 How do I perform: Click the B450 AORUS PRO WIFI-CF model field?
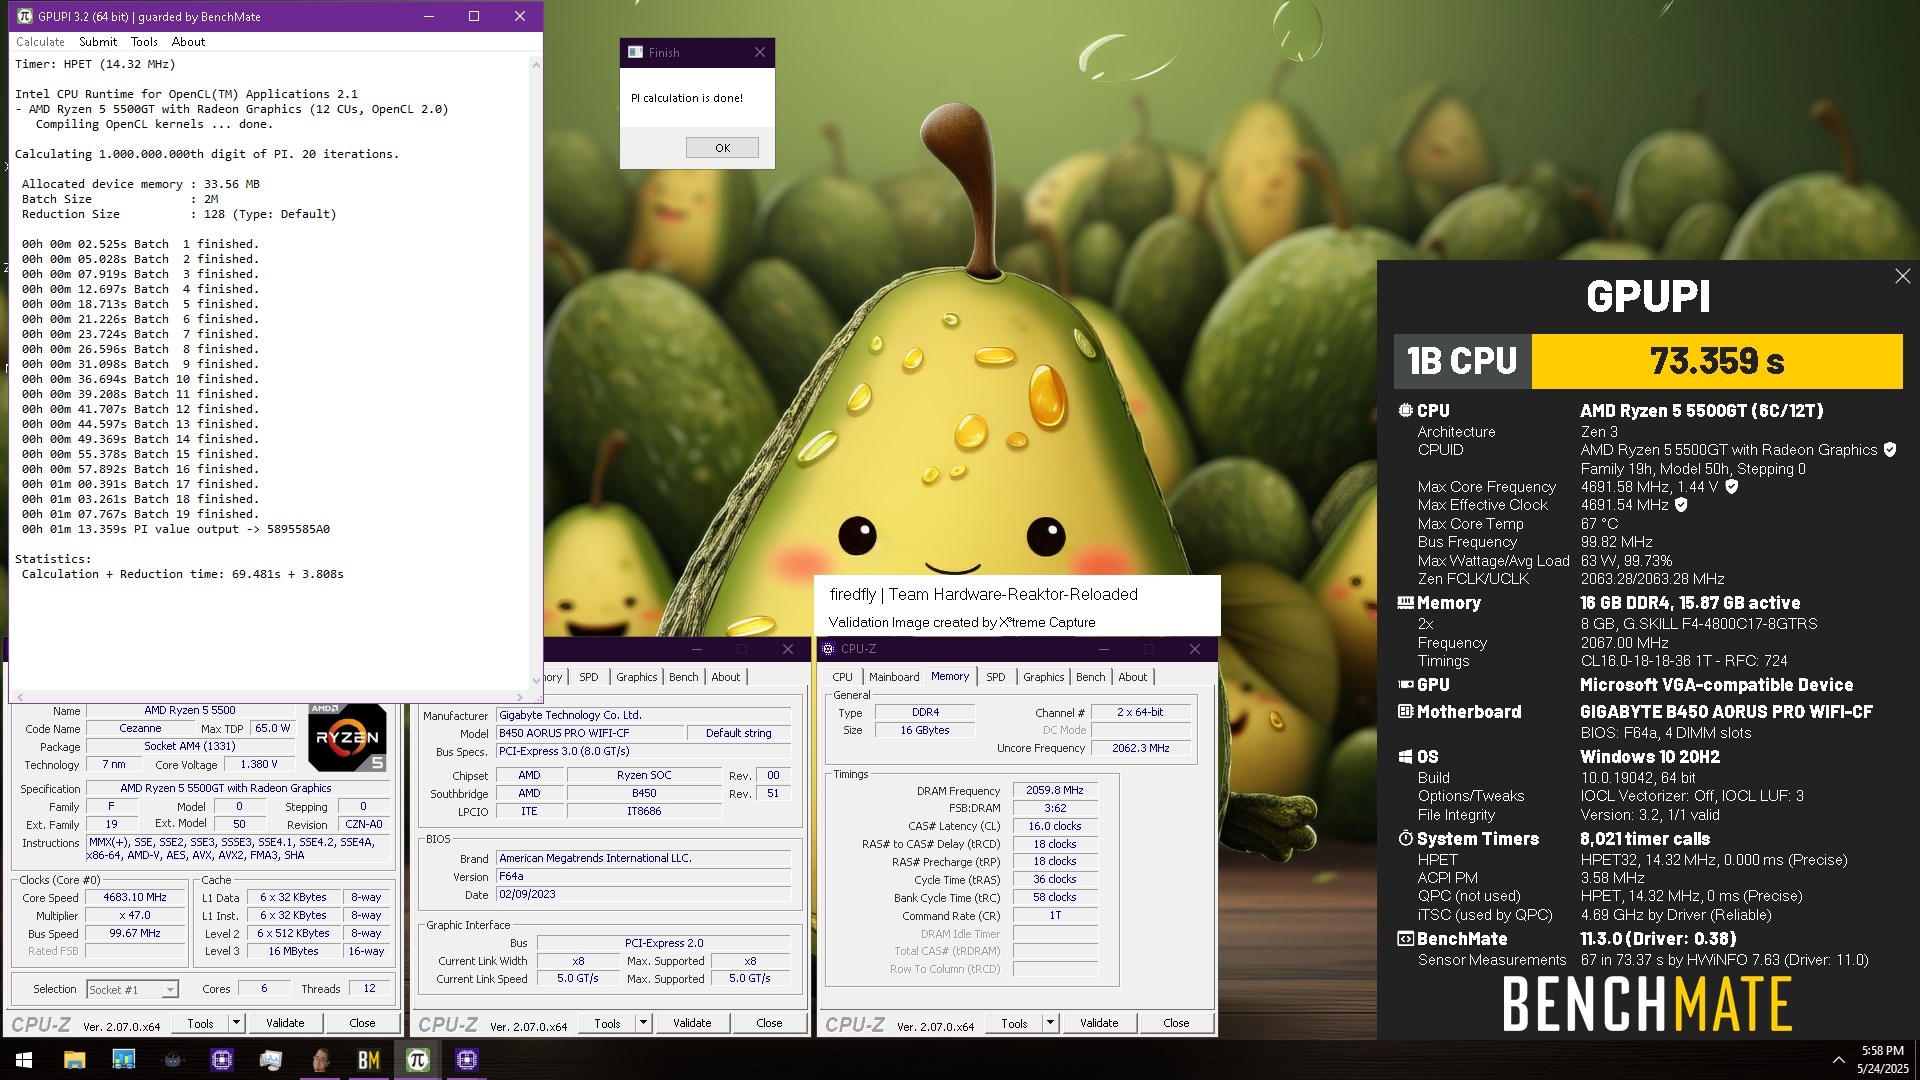590,733
